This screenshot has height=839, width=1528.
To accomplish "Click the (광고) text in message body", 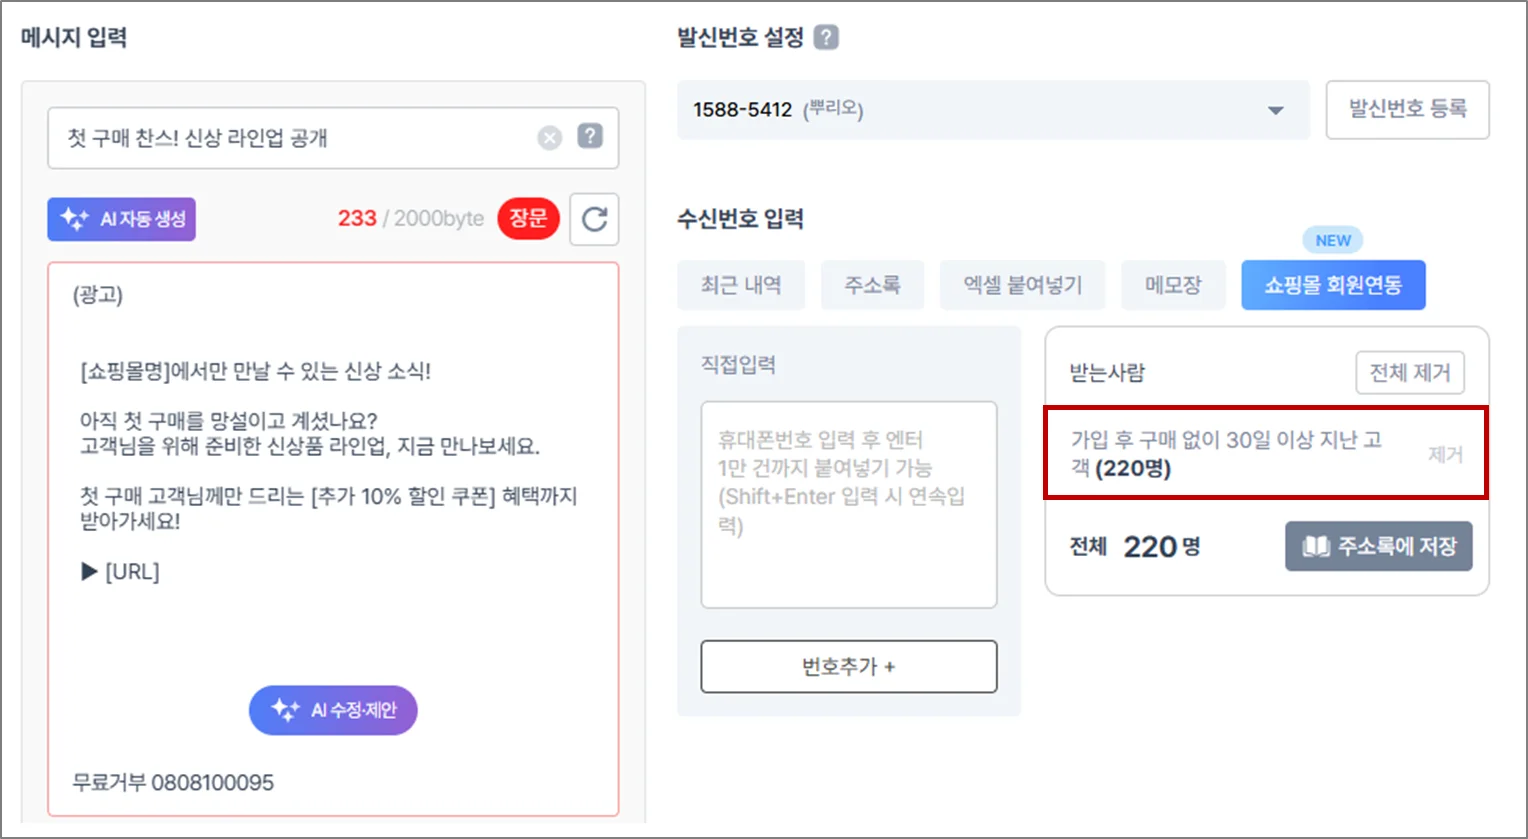I will pos(98,295).
